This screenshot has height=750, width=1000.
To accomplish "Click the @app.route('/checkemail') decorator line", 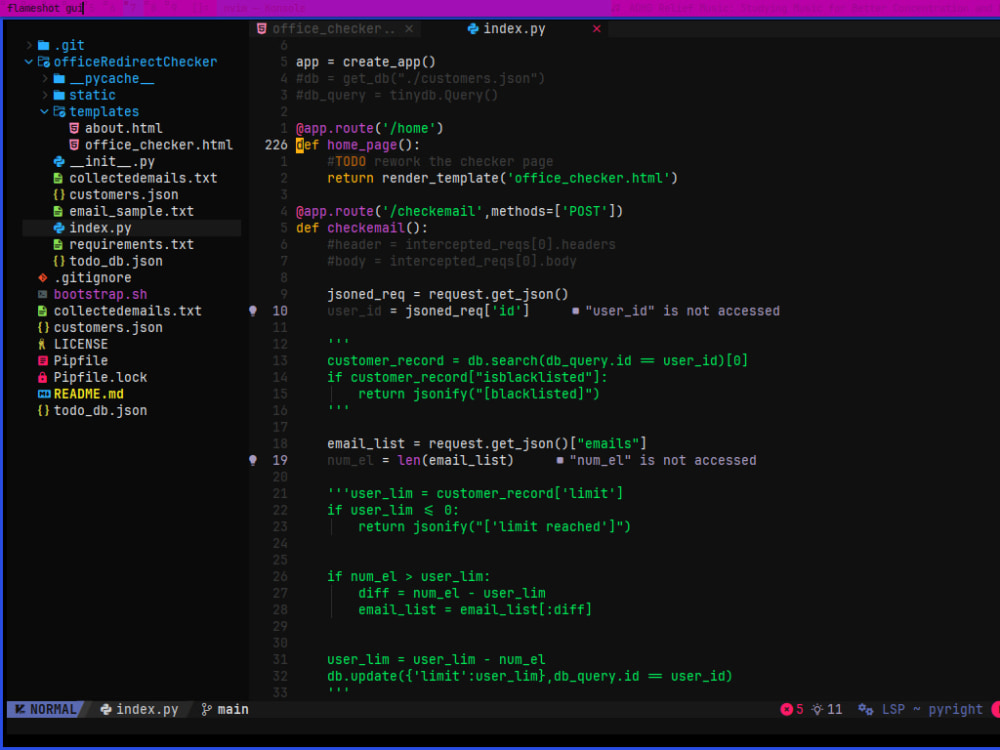I will click(x=459, y=211).
